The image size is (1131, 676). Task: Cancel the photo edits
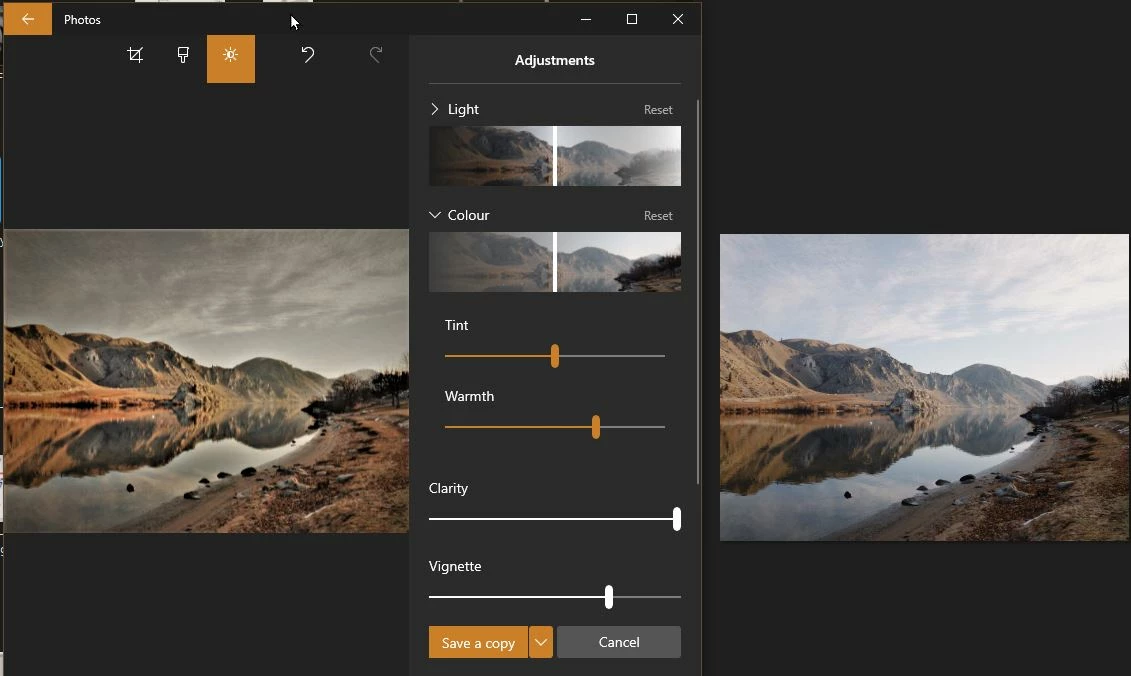[619, 642]
